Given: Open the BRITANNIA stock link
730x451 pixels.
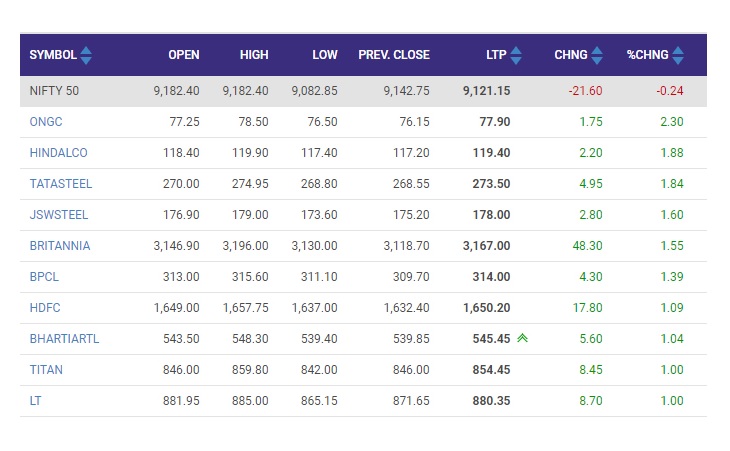Looking at the screenshot, I should point(60,246).
